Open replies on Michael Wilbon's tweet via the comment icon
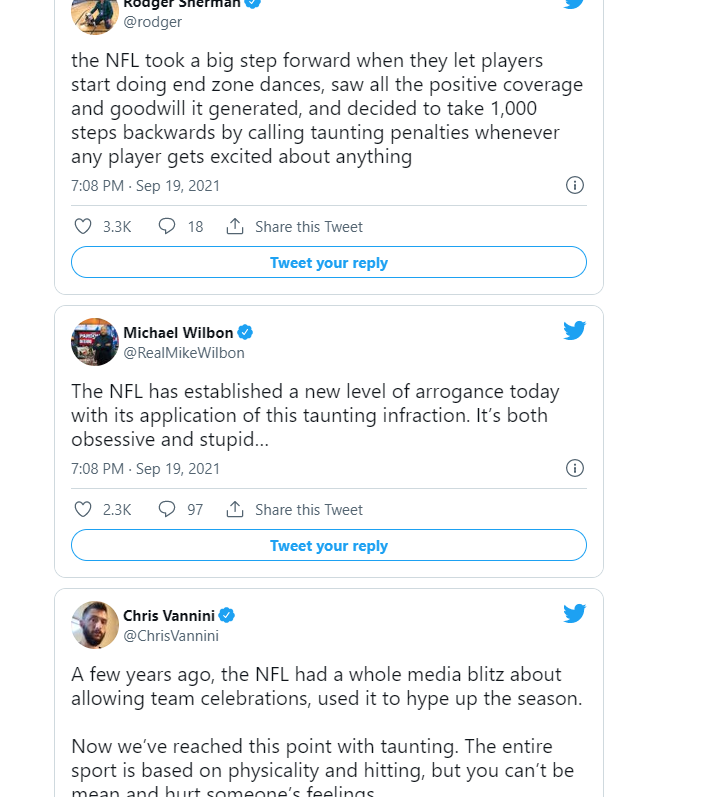Viewport: 709px width, 797px height. (x=167, y=510)
